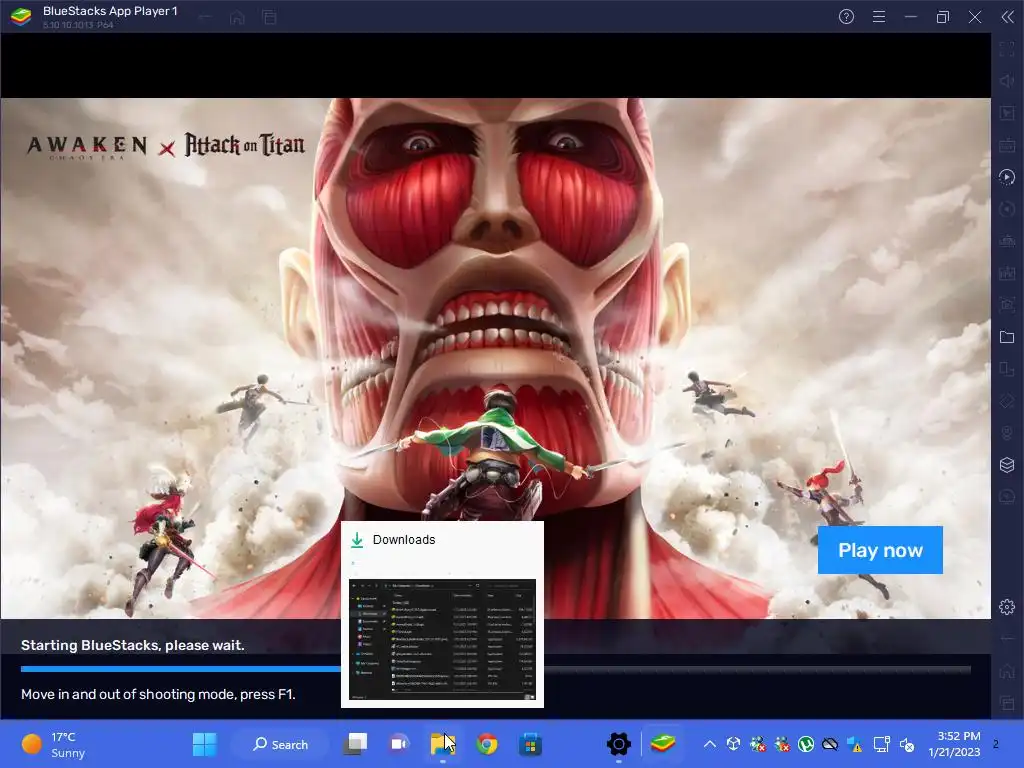The image size is (1024, 768).
Task: Click the uTorrent tray icon
Action: click(x=806, y=744)
